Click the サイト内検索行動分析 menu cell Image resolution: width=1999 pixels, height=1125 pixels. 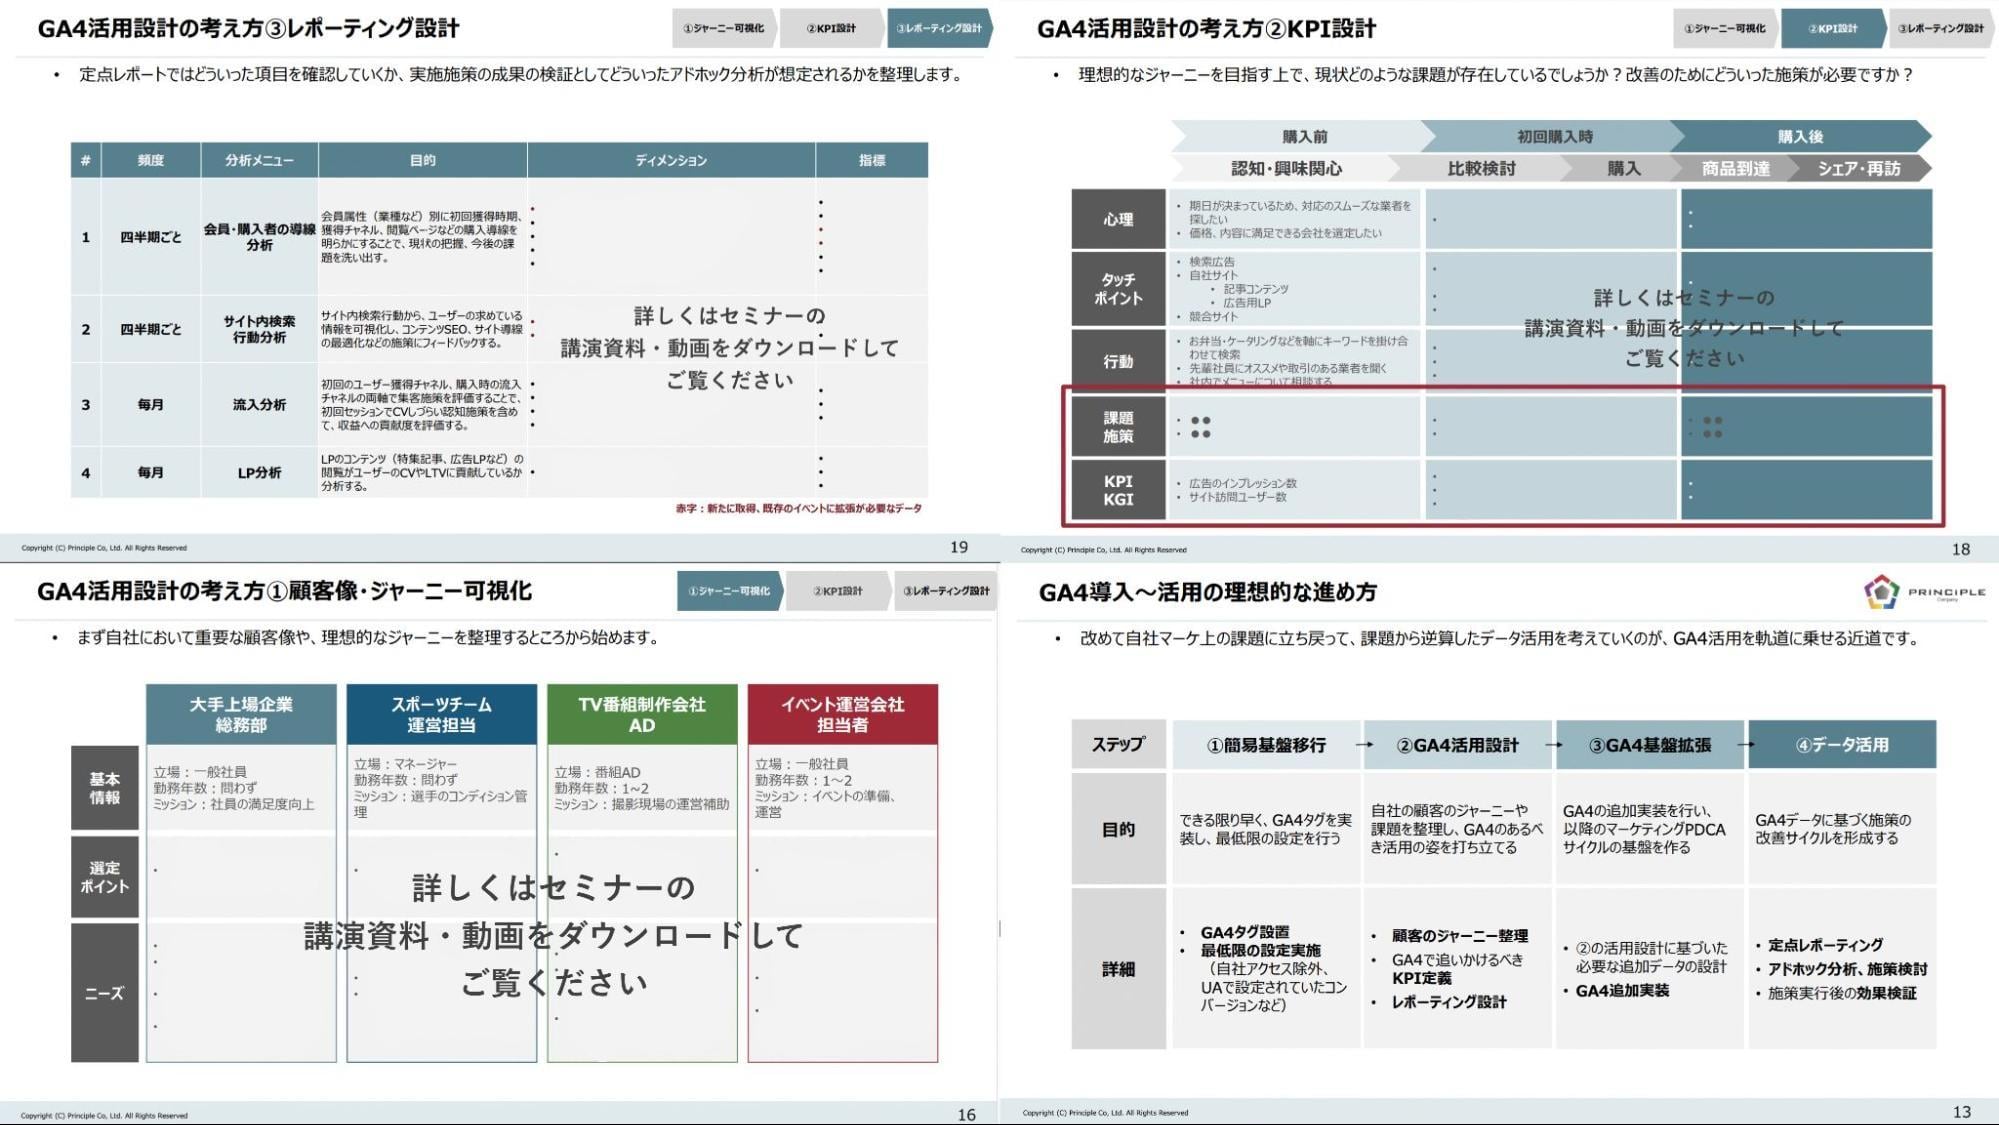tap(259, 329)
